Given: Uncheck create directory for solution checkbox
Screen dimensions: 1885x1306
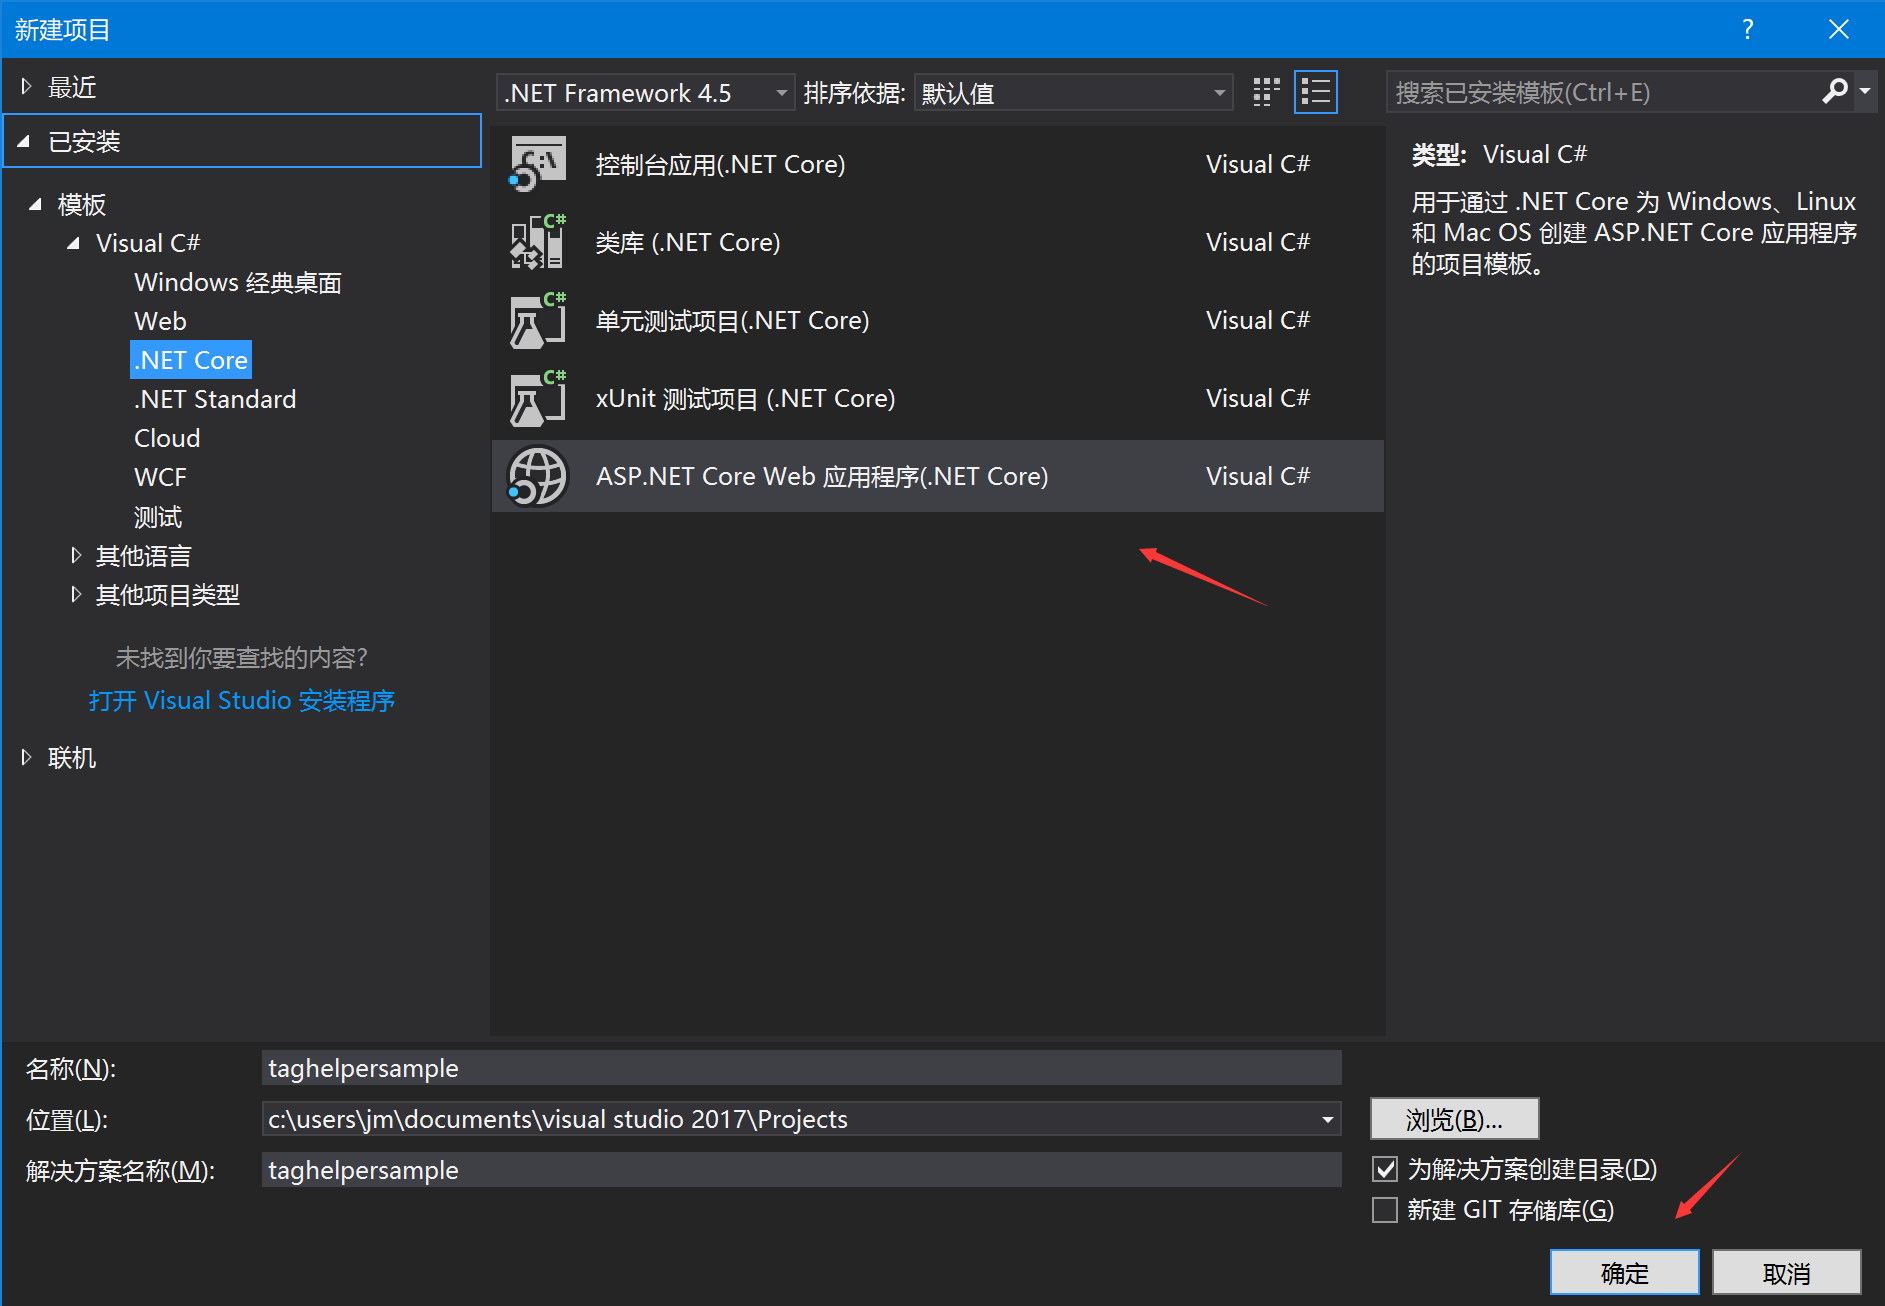Looking at the screenshot, I should (x=1385, y=1169).
